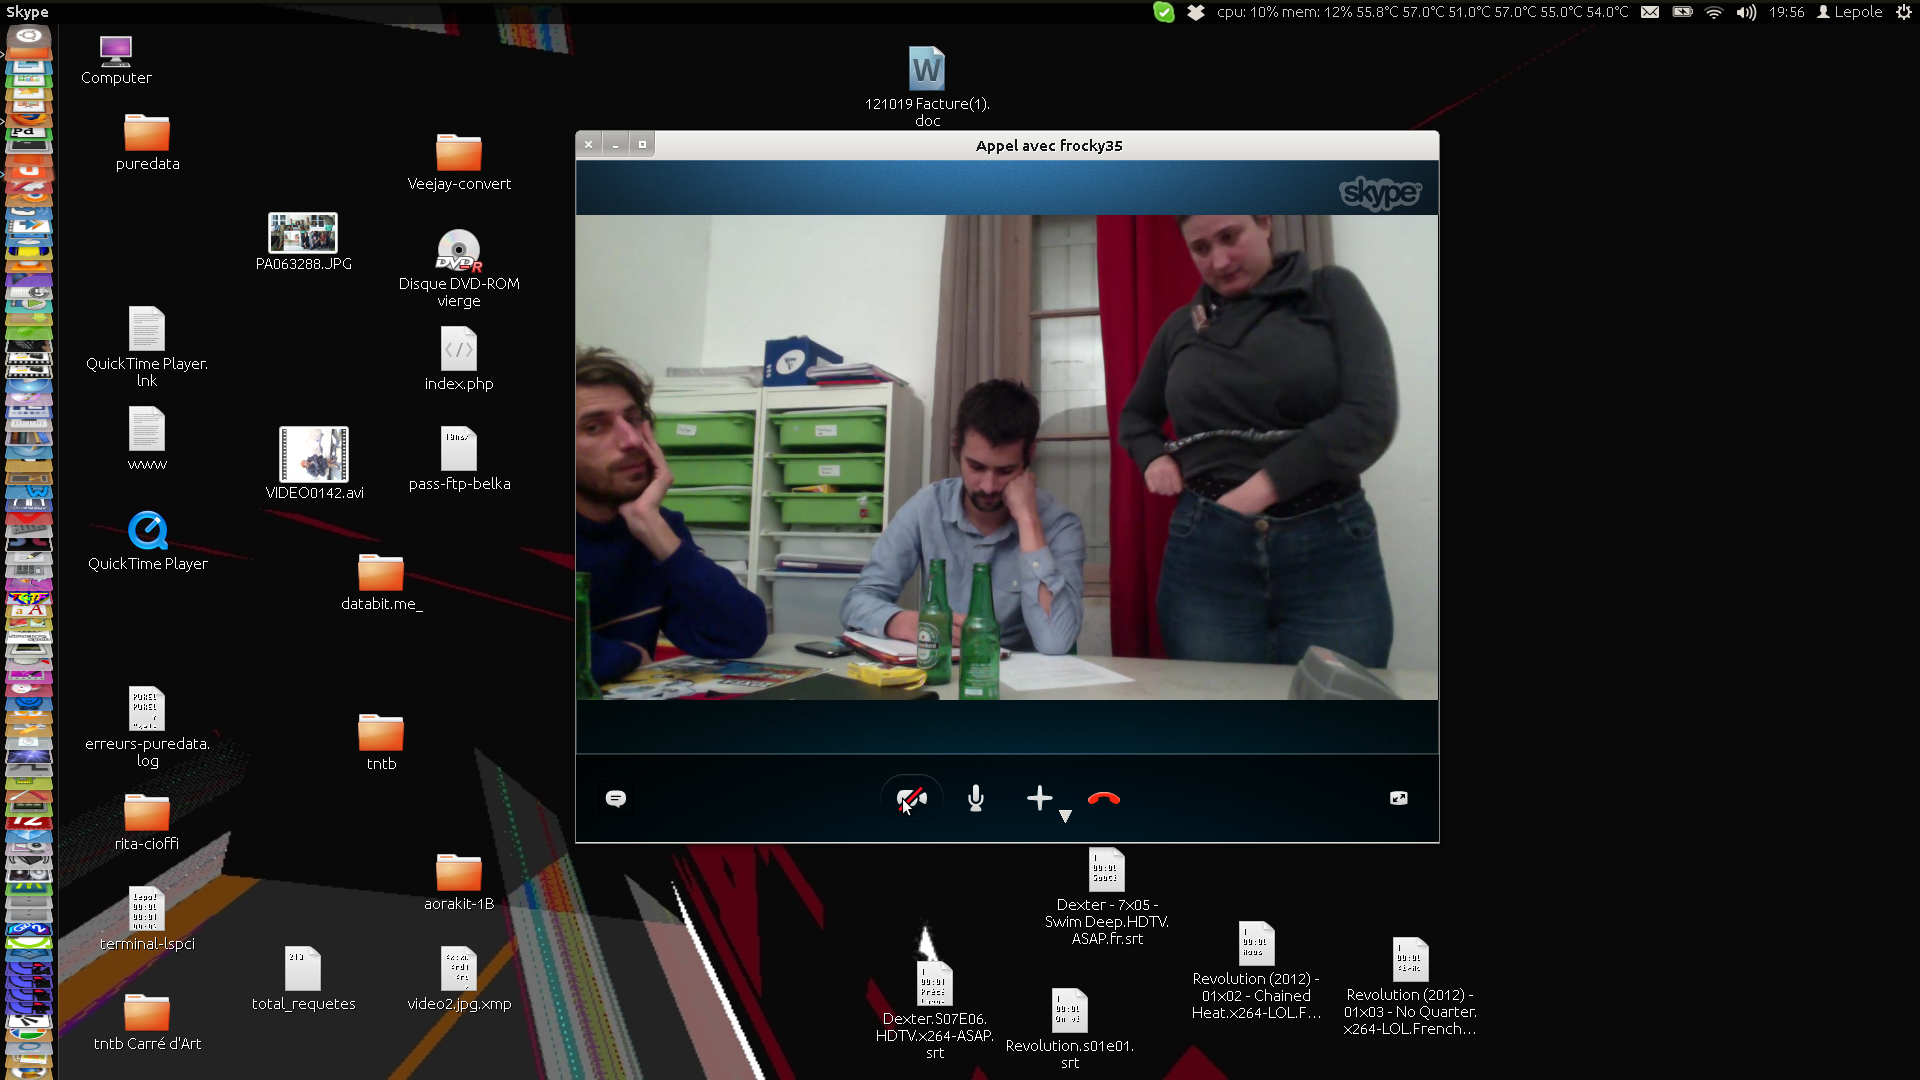Toggle the webcam video on
The image size is (1920, 1080).
[x=910, y=798]
